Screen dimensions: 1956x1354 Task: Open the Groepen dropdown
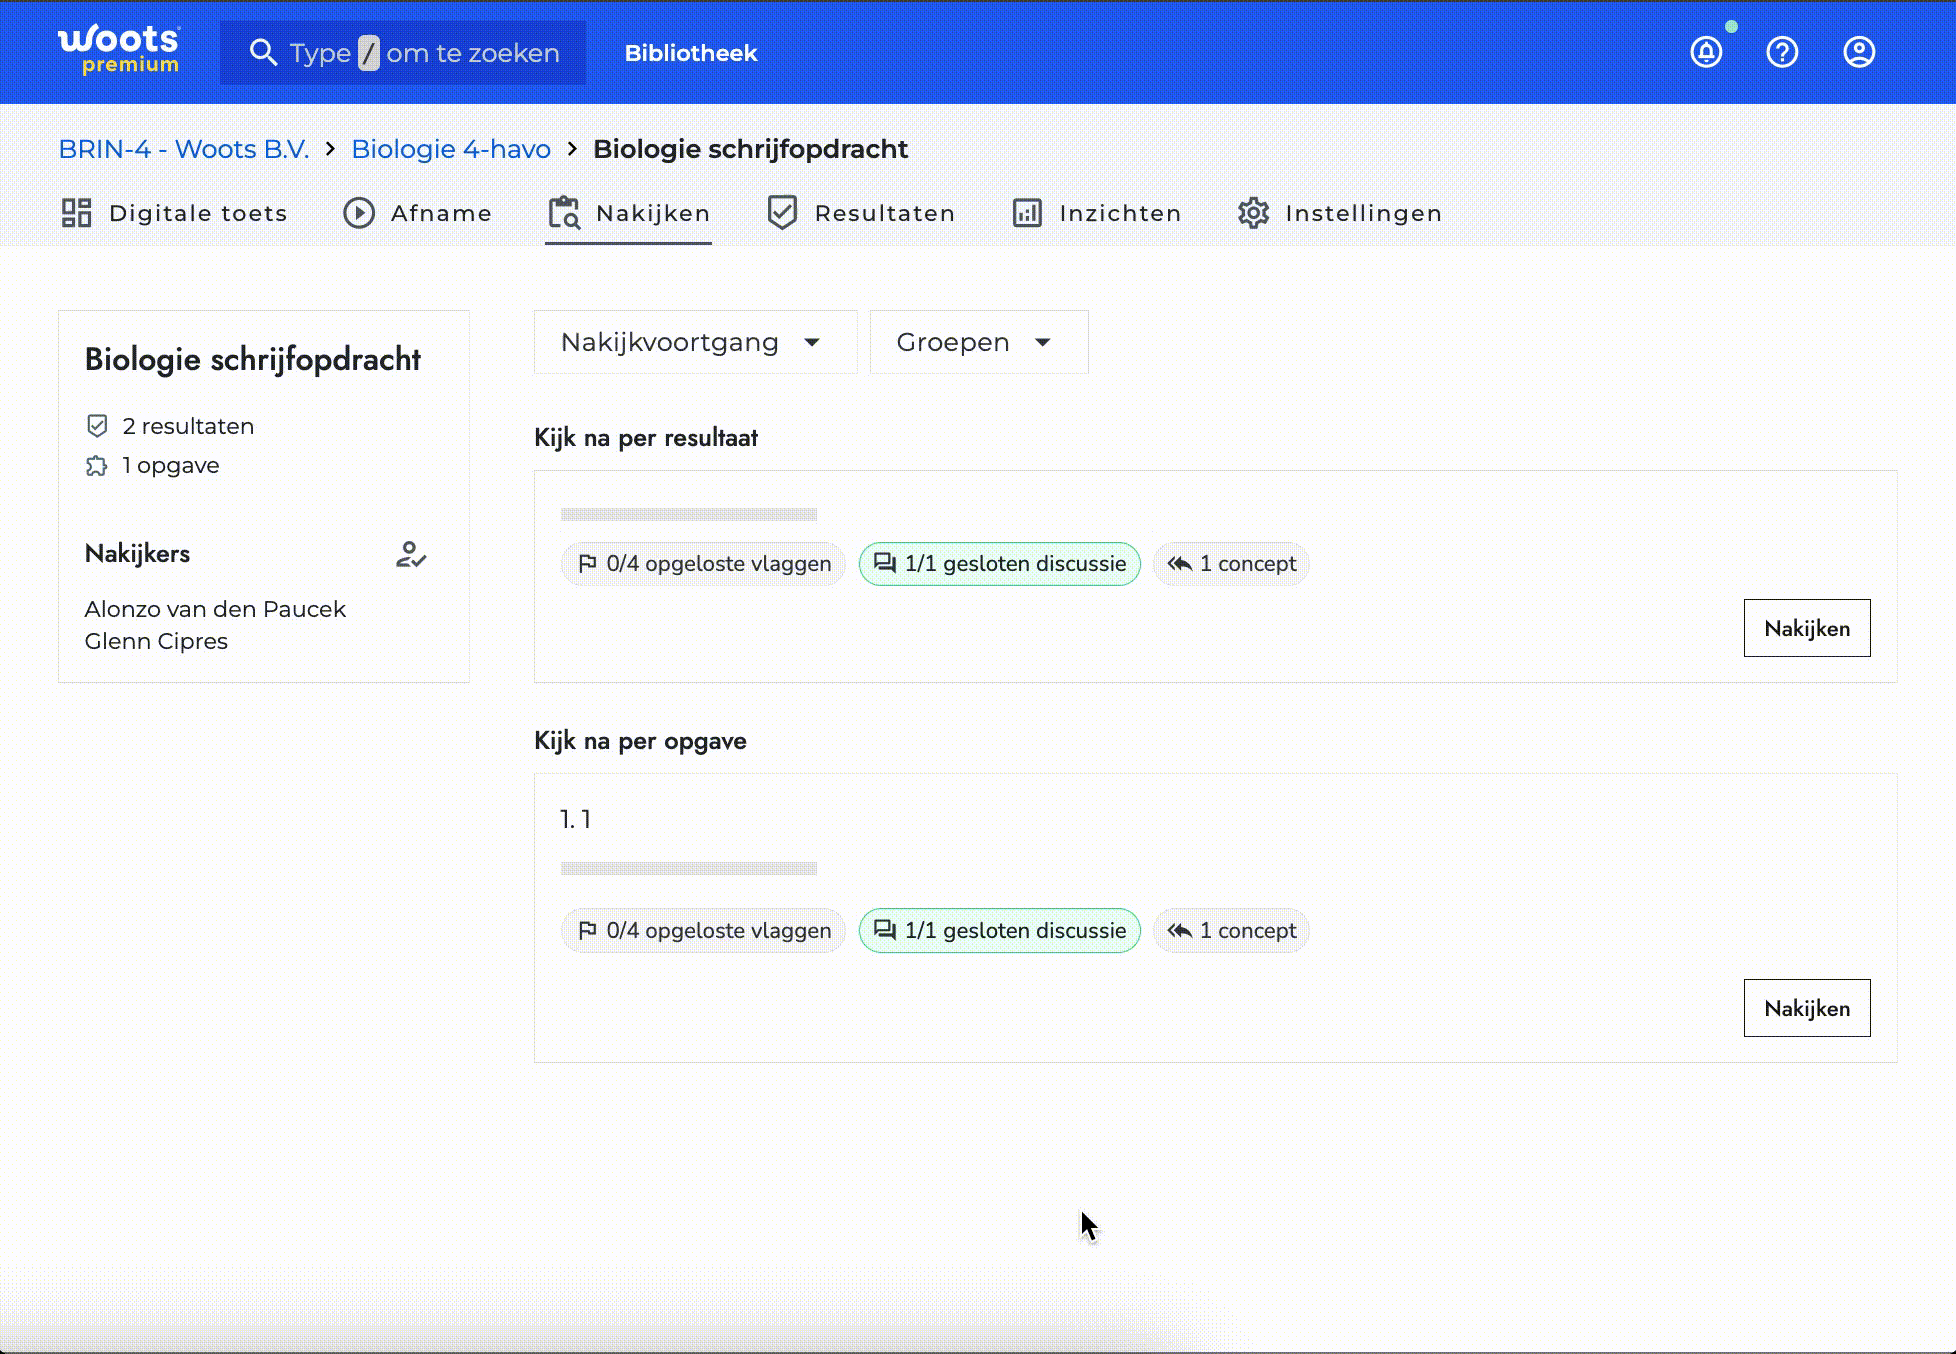[979, 342]
